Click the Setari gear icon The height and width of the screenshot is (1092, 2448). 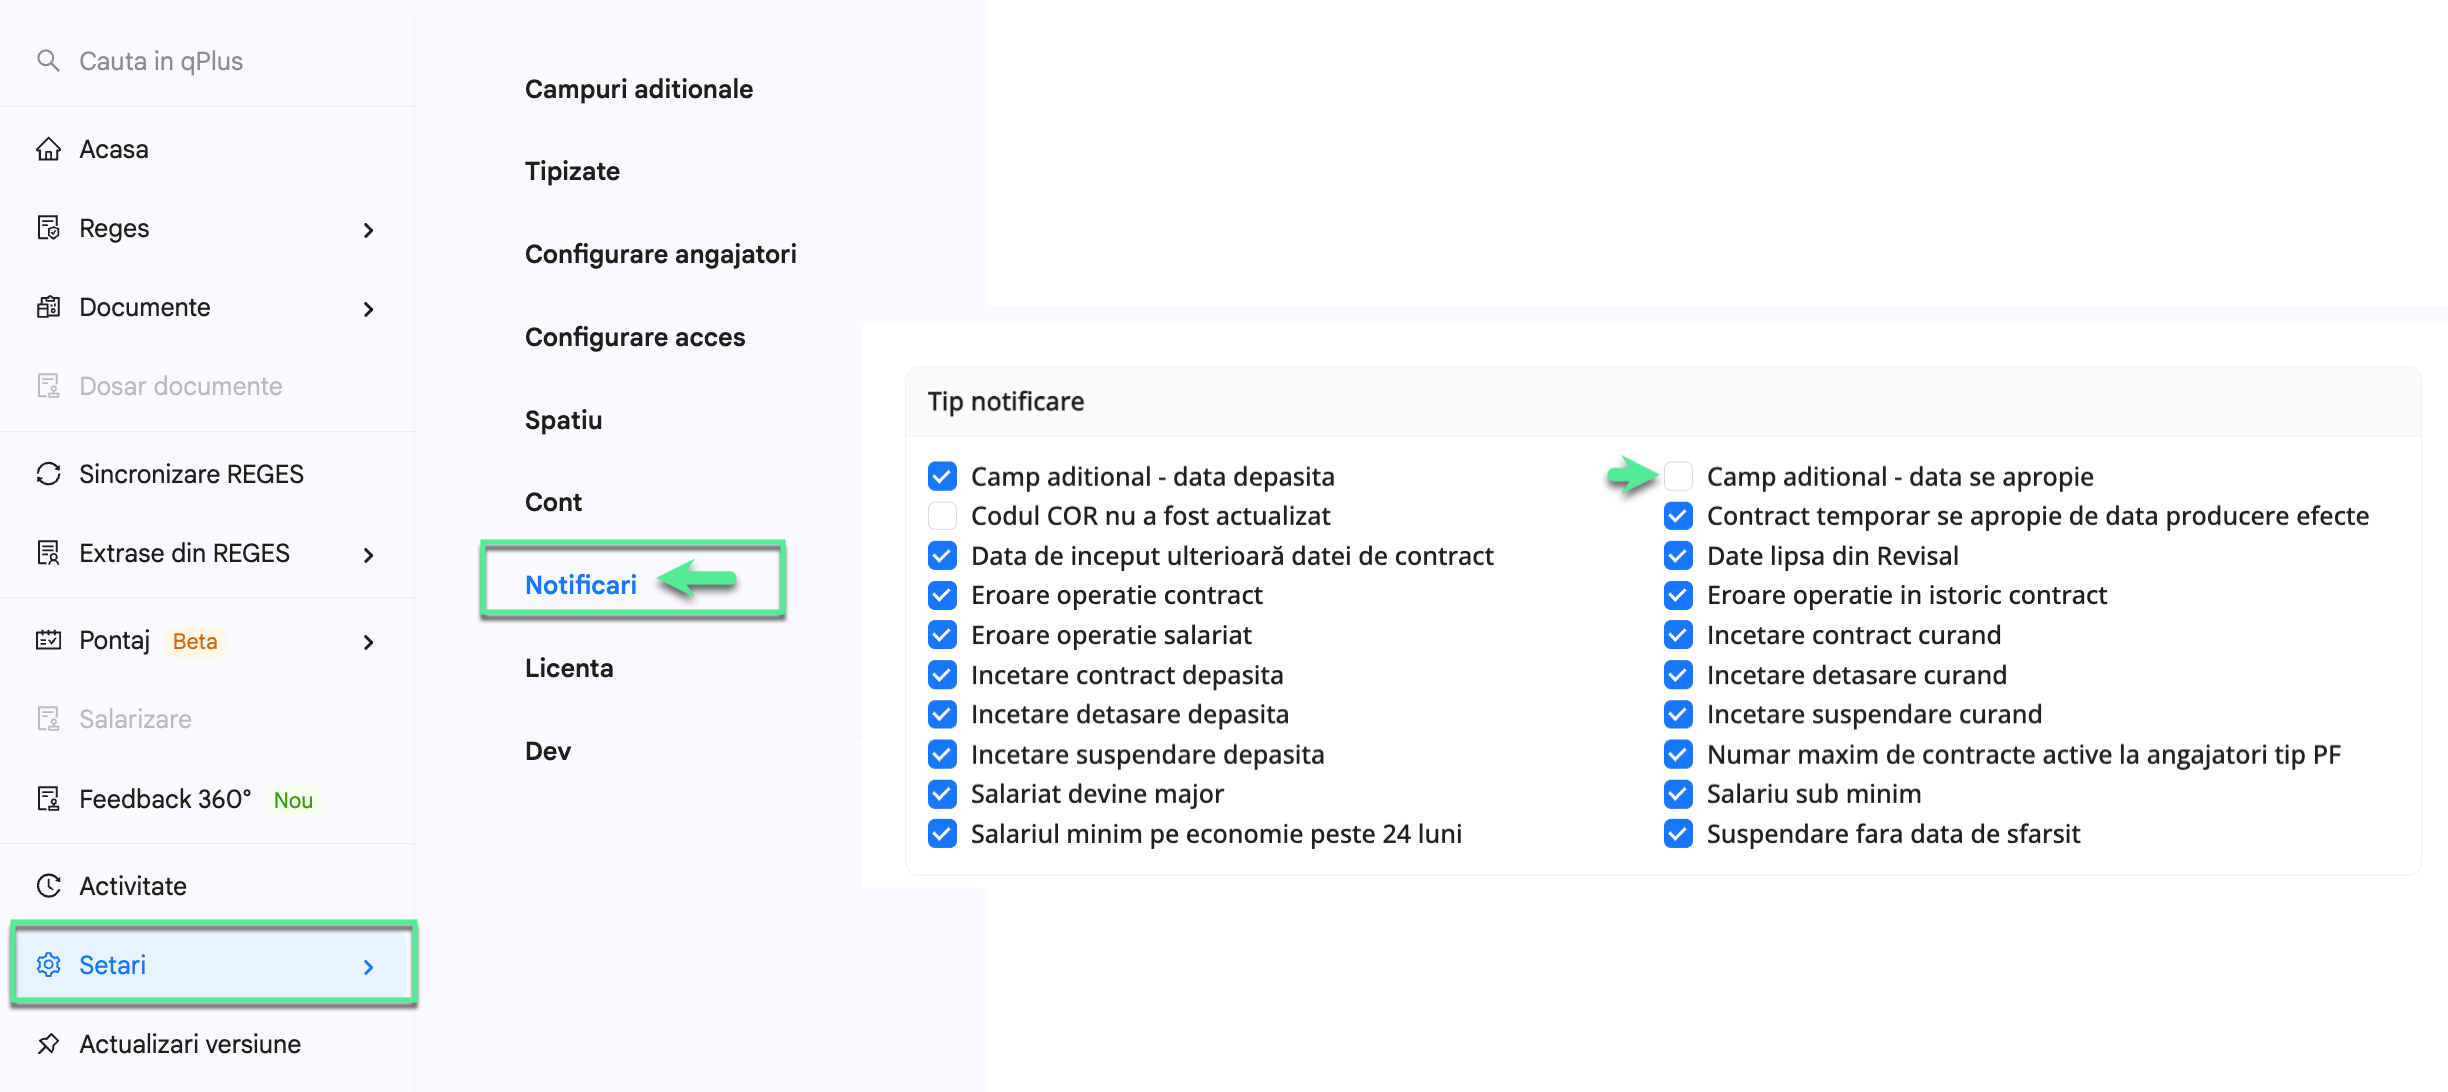click(48, 965)
